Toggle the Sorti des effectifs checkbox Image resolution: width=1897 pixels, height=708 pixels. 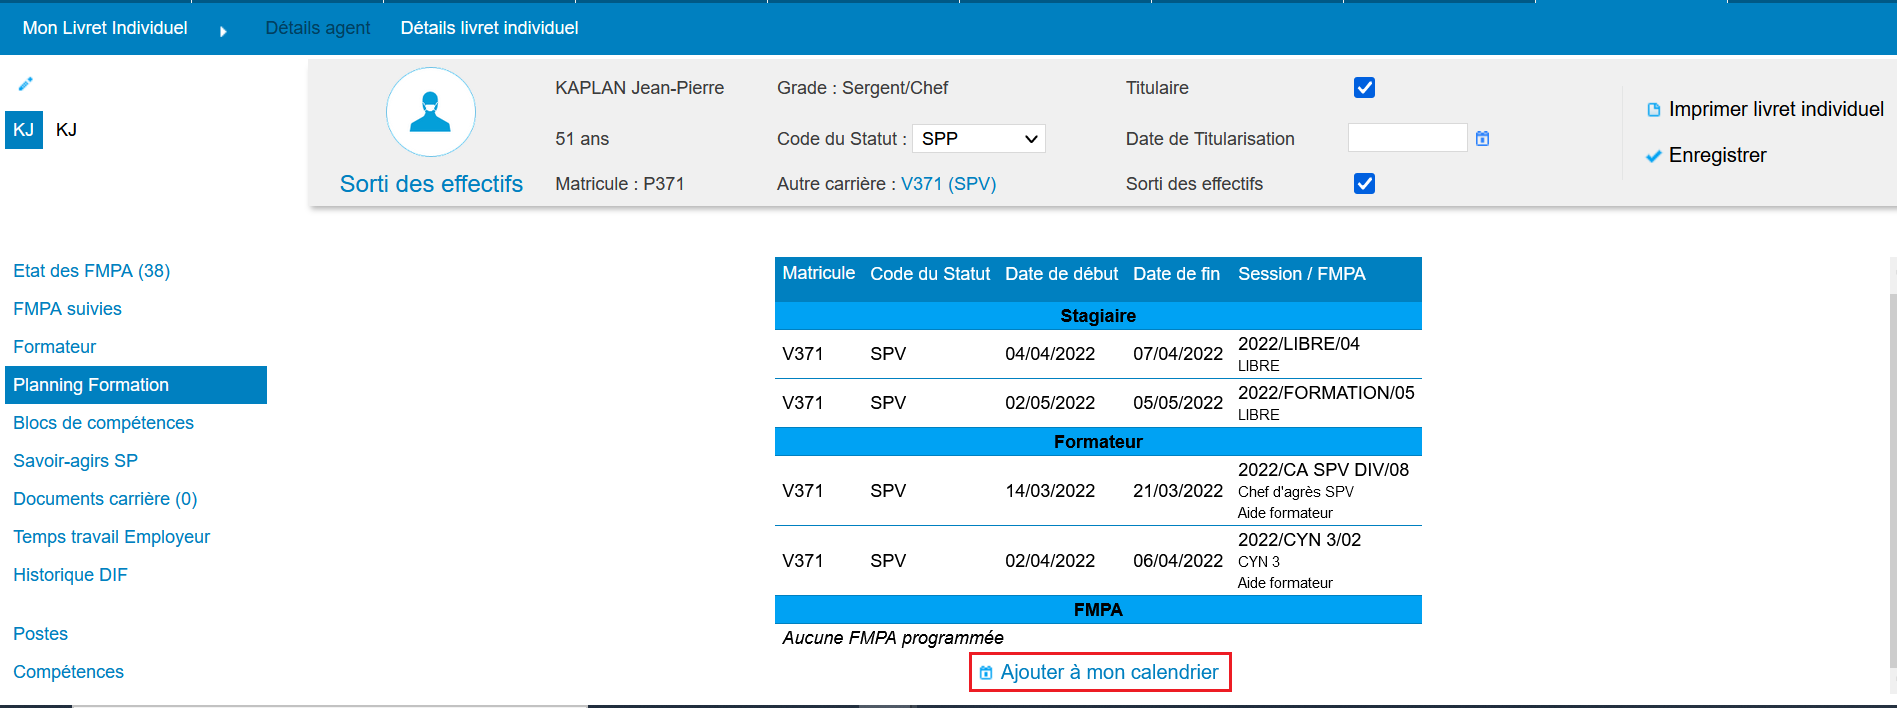[1364, 183]
